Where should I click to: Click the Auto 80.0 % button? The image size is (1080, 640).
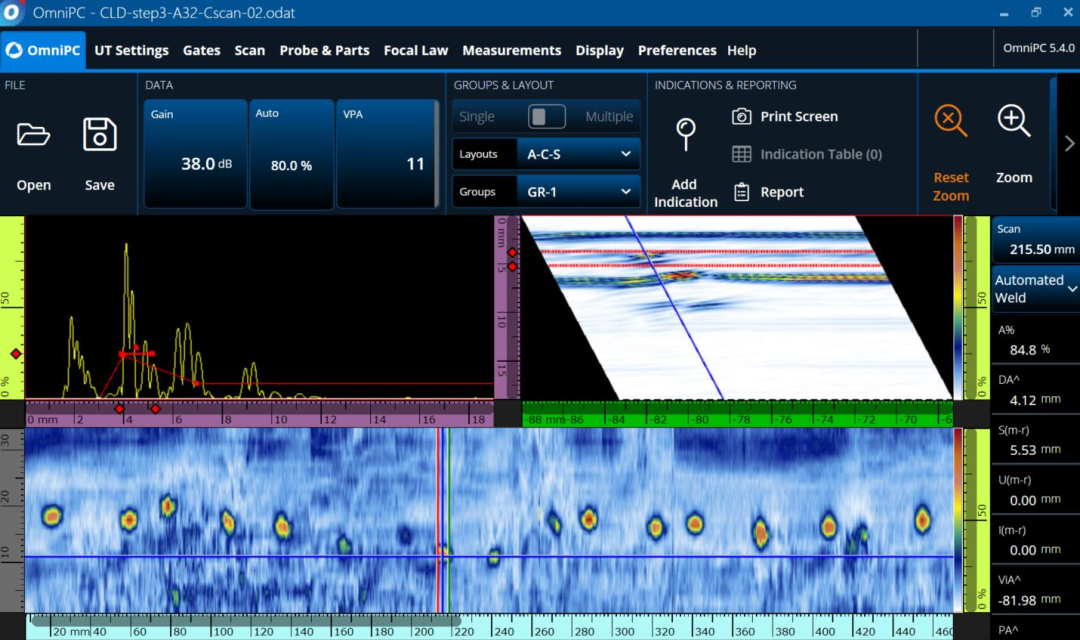pyautogui.click(x=291, y=154)
